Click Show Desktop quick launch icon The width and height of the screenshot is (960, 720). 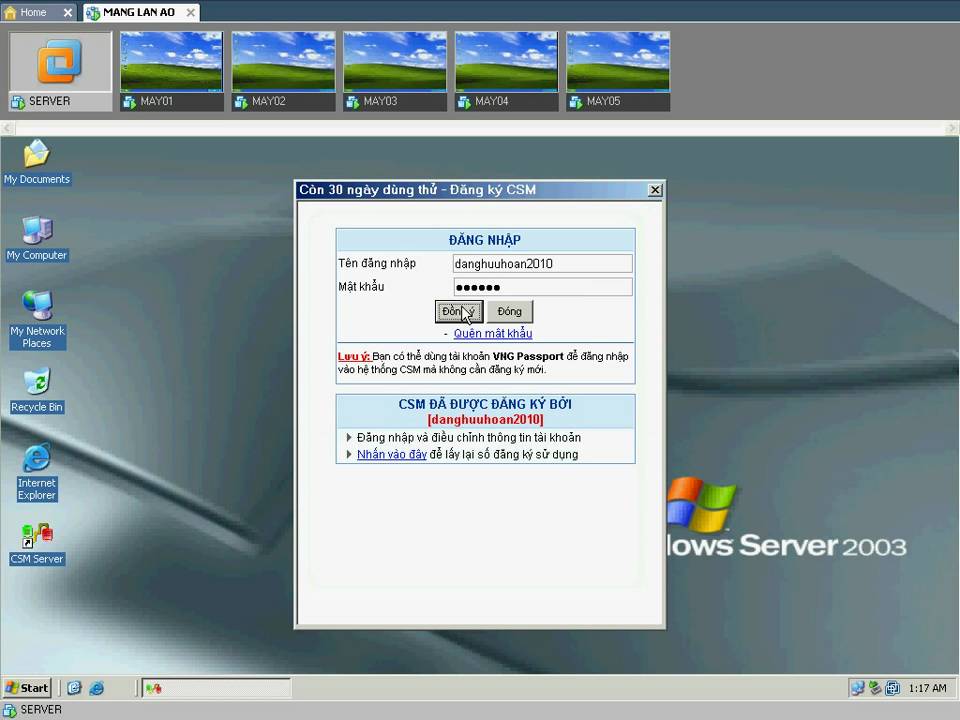click(x=74, y=688)
